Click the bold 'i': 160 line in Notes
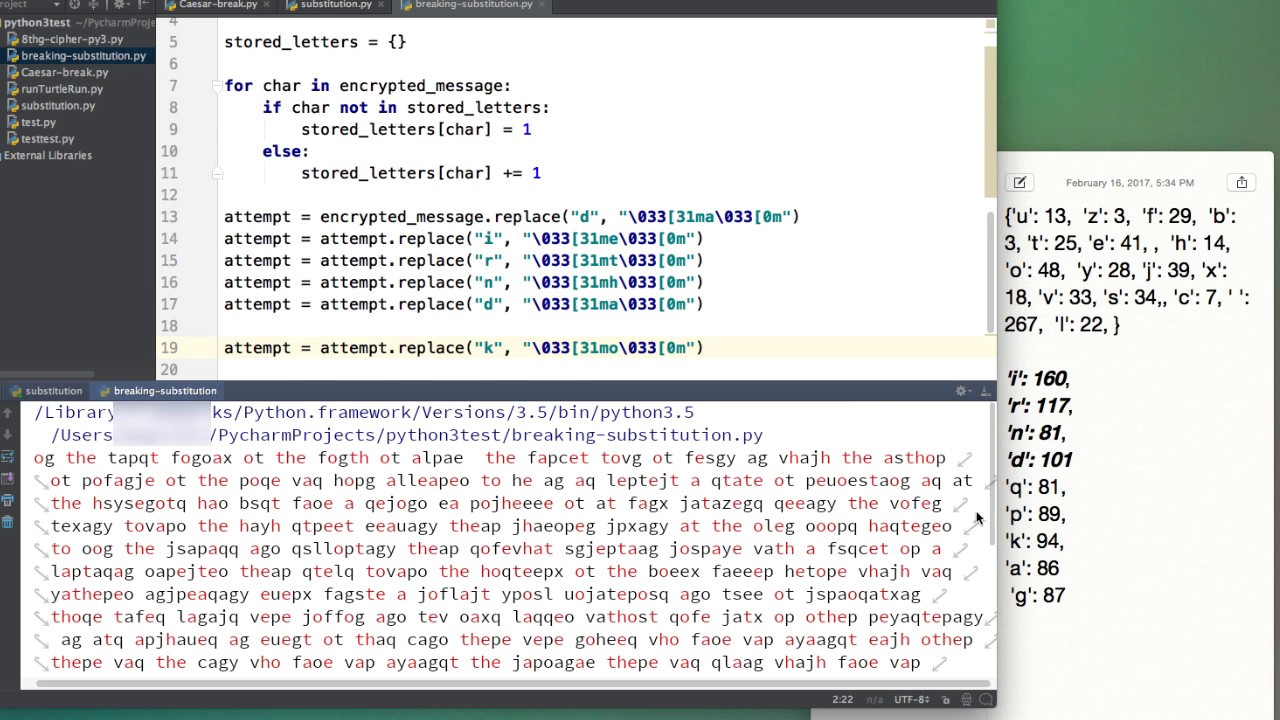Image resolution: width=1280 pixels, height=720 pixels. pos(1039,379)
